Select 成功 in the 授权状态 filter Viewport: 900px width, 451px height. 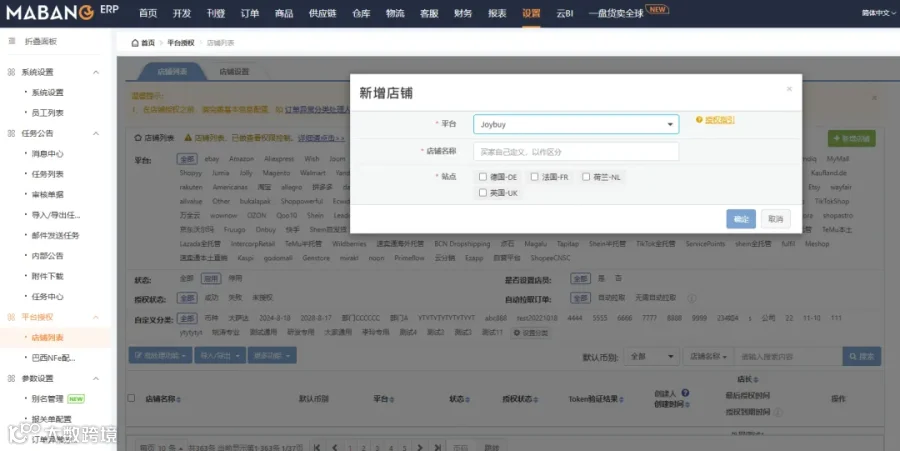click(212, 298)
